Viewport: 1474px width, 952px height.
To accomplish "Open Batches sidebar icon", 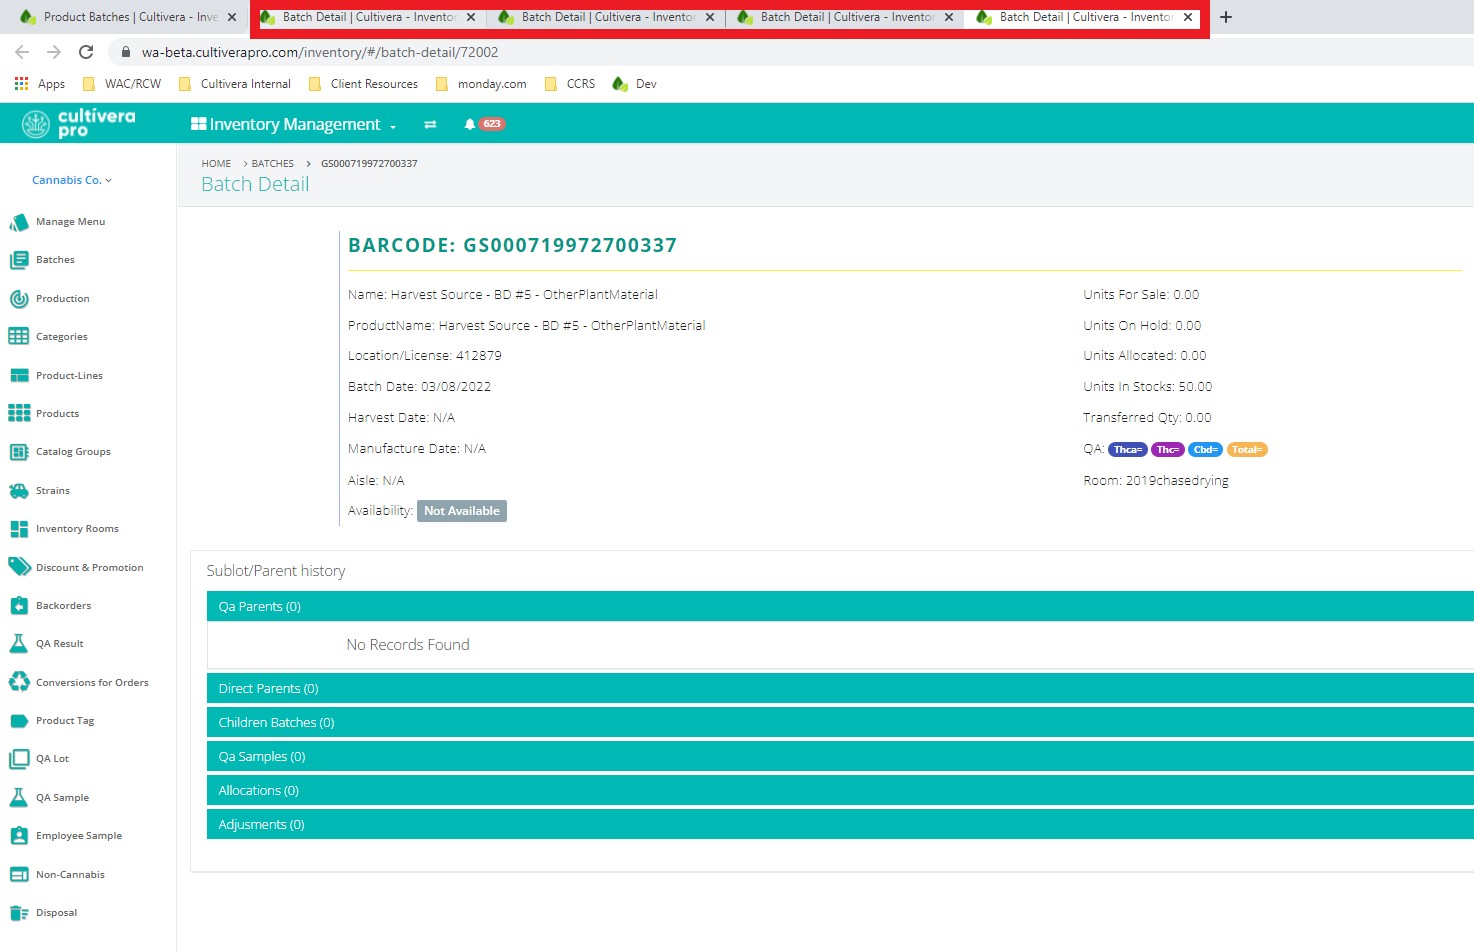I will [x=19, y=260].
